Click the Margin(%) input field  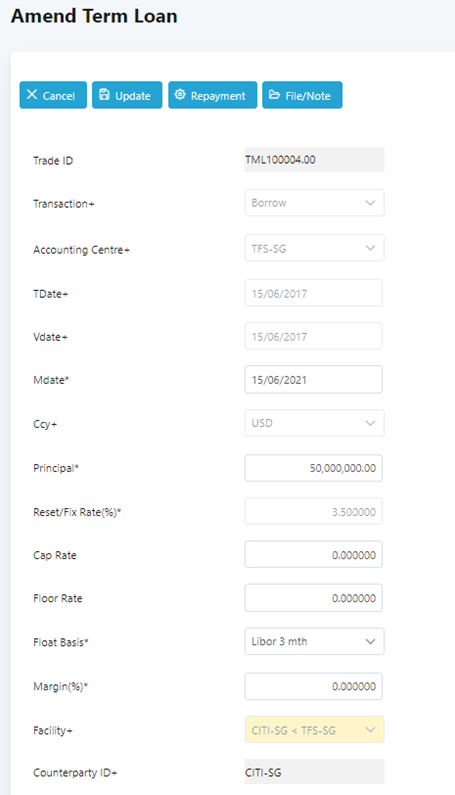(x=313, y=686)
